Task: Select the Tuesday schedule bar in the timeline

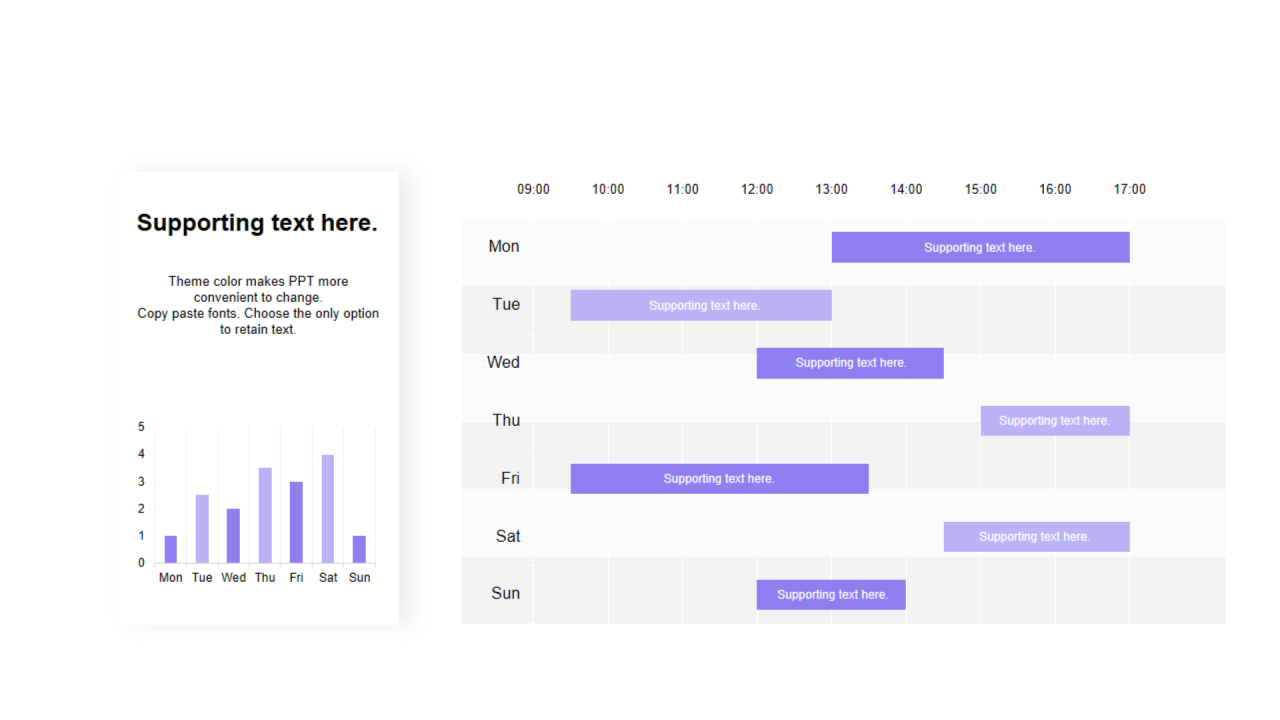Action: click(x=700, y=305)
